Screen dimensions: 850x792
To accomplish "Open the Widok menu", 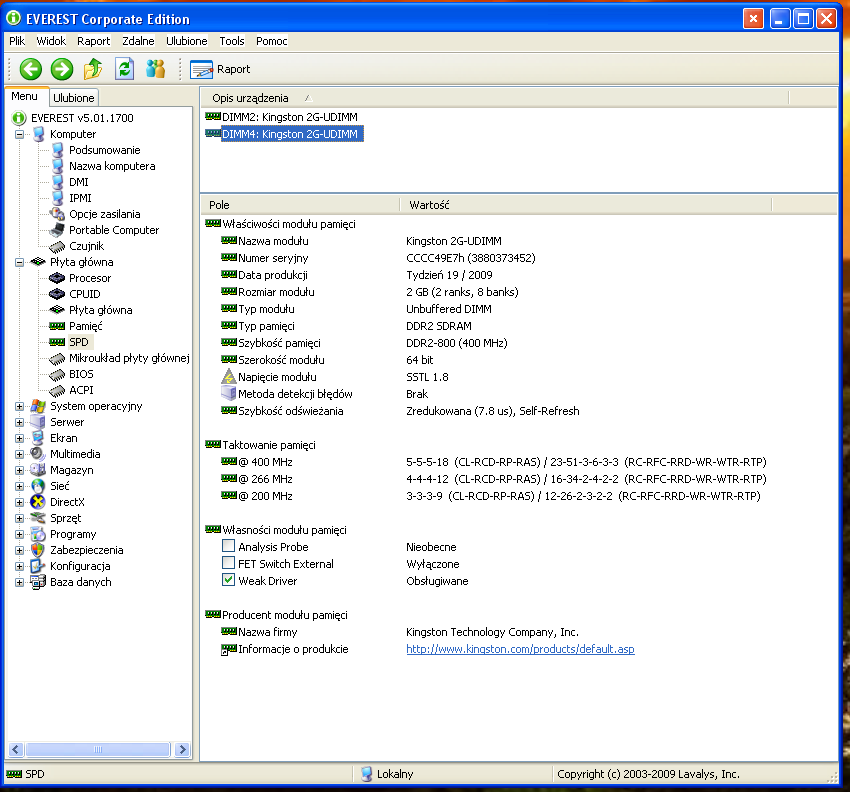I will [x=51, y=41].
